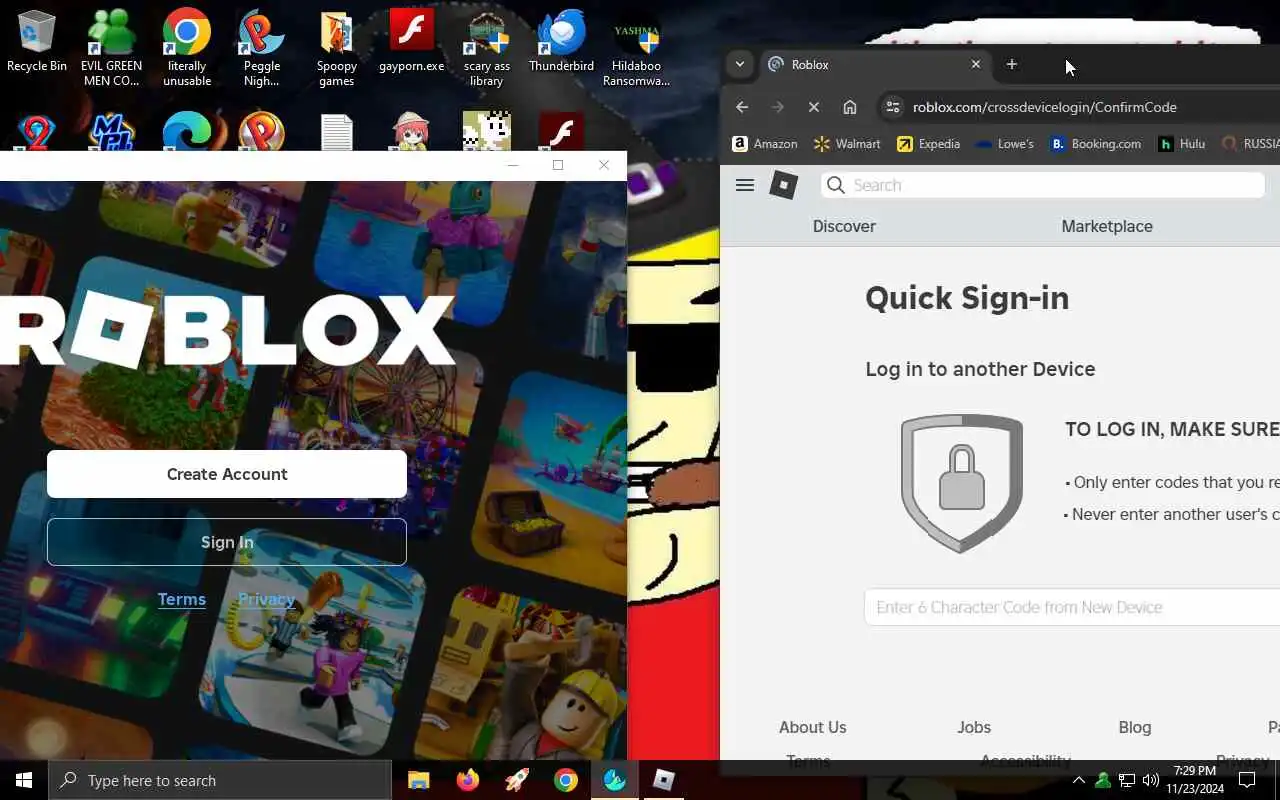Open the network icon in system tray
Image resolution: width=1280 pixels, height=800 pixels.
click(x=1126, y=780)
